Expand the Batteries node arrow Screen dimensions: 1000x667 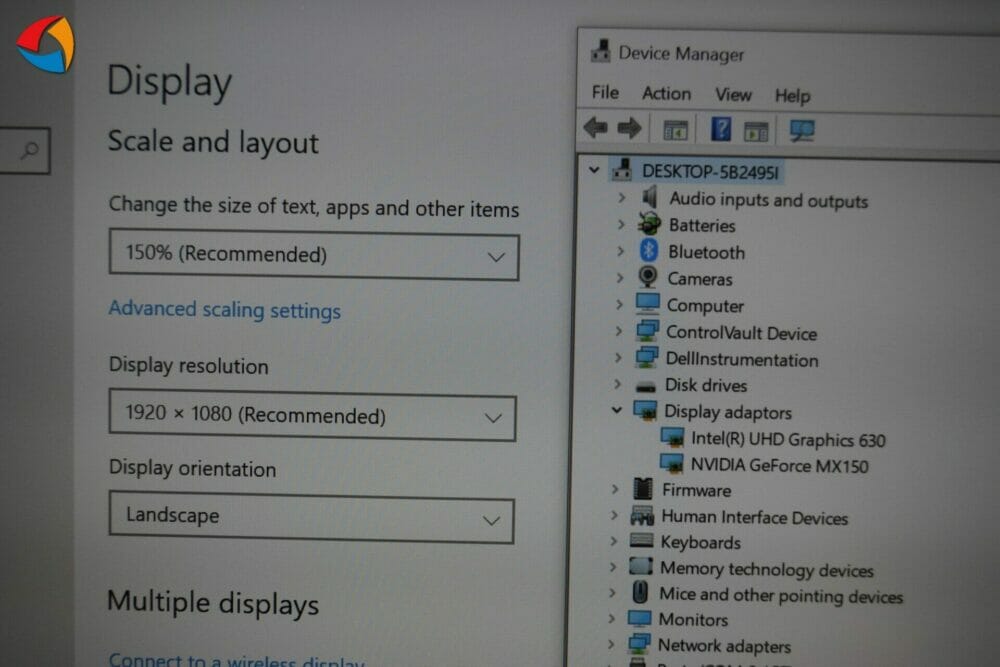click(x=621, y=224)
